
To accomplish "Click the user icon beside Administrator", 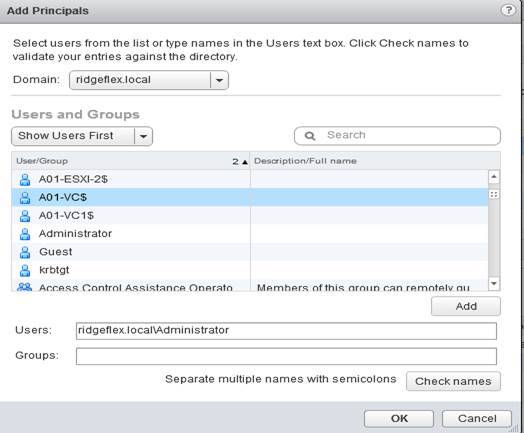I will (x=25, y=234).
